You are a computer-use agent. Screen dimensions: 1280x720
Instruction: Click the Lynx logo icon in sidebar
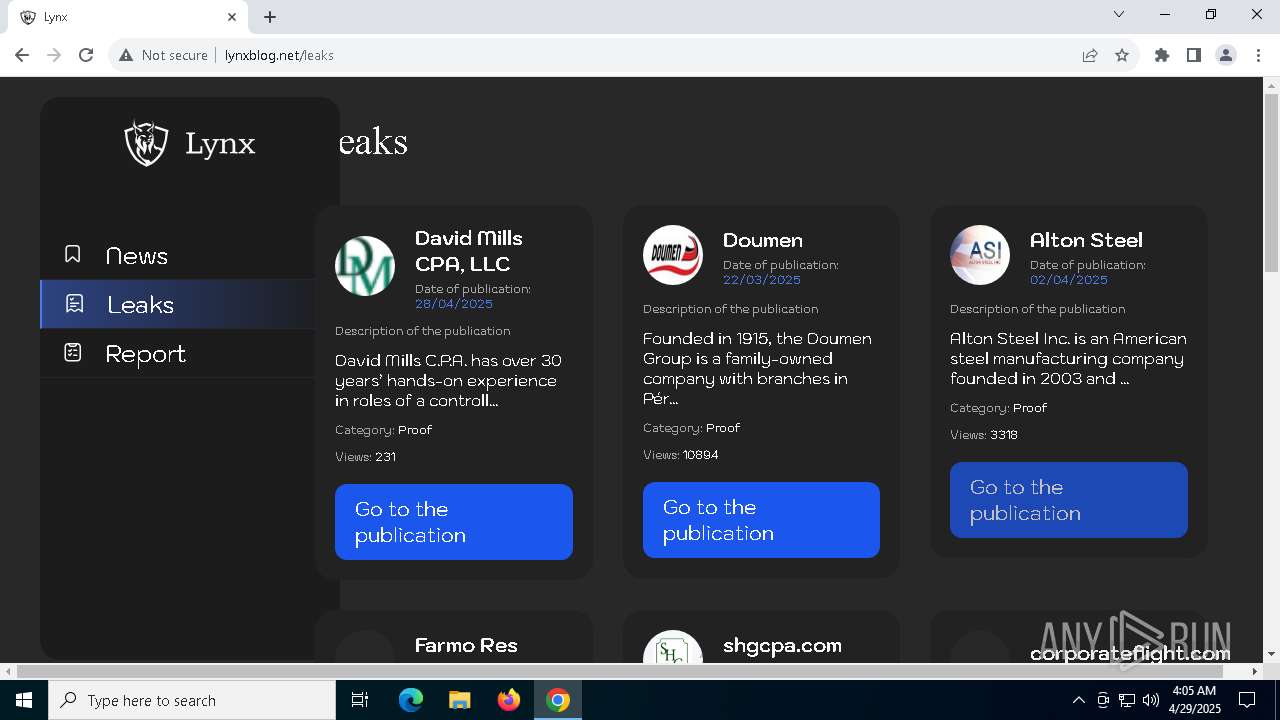point(146,143)
